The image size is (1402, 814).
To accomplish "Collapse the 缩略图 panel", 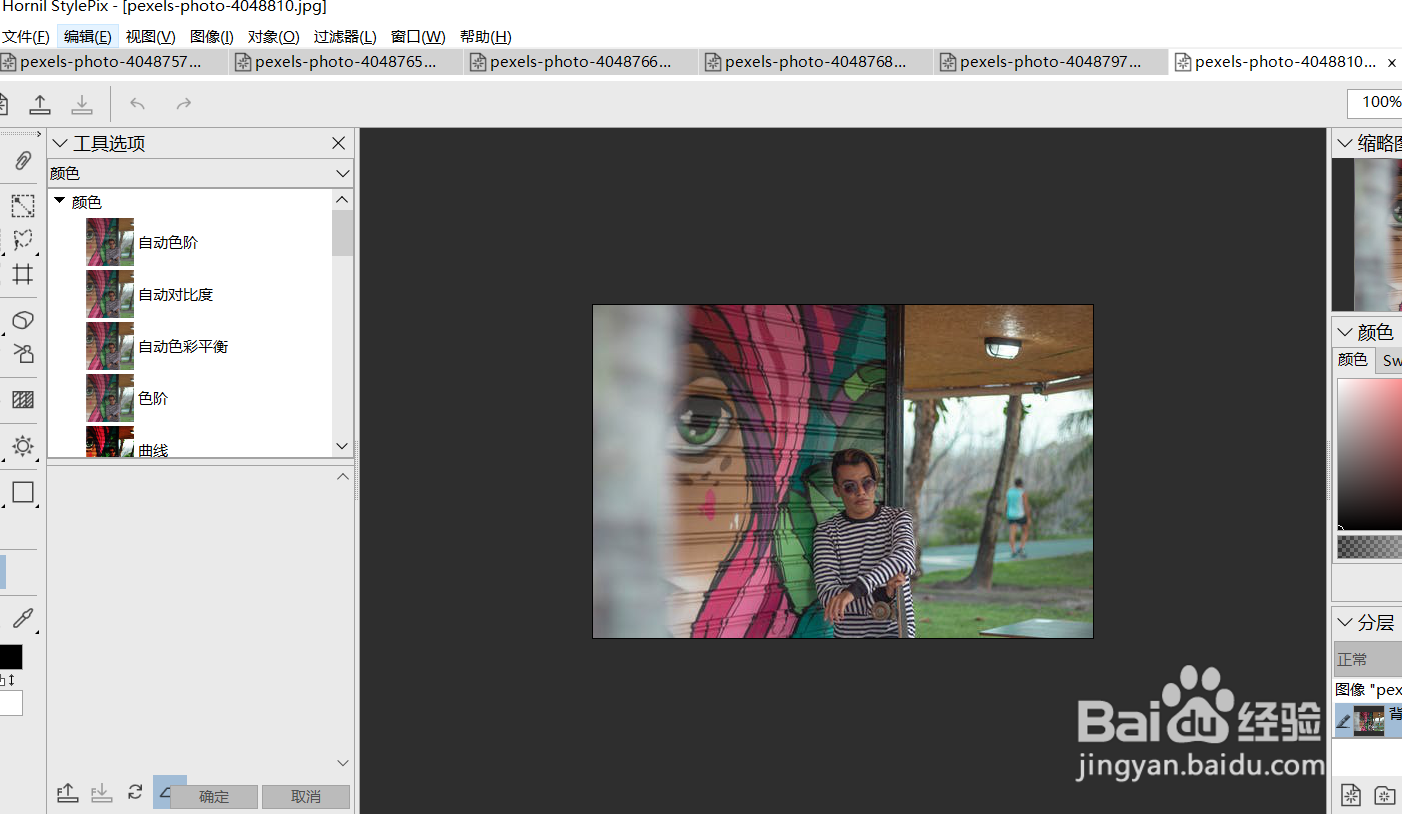I will (x=1344, y=143).
